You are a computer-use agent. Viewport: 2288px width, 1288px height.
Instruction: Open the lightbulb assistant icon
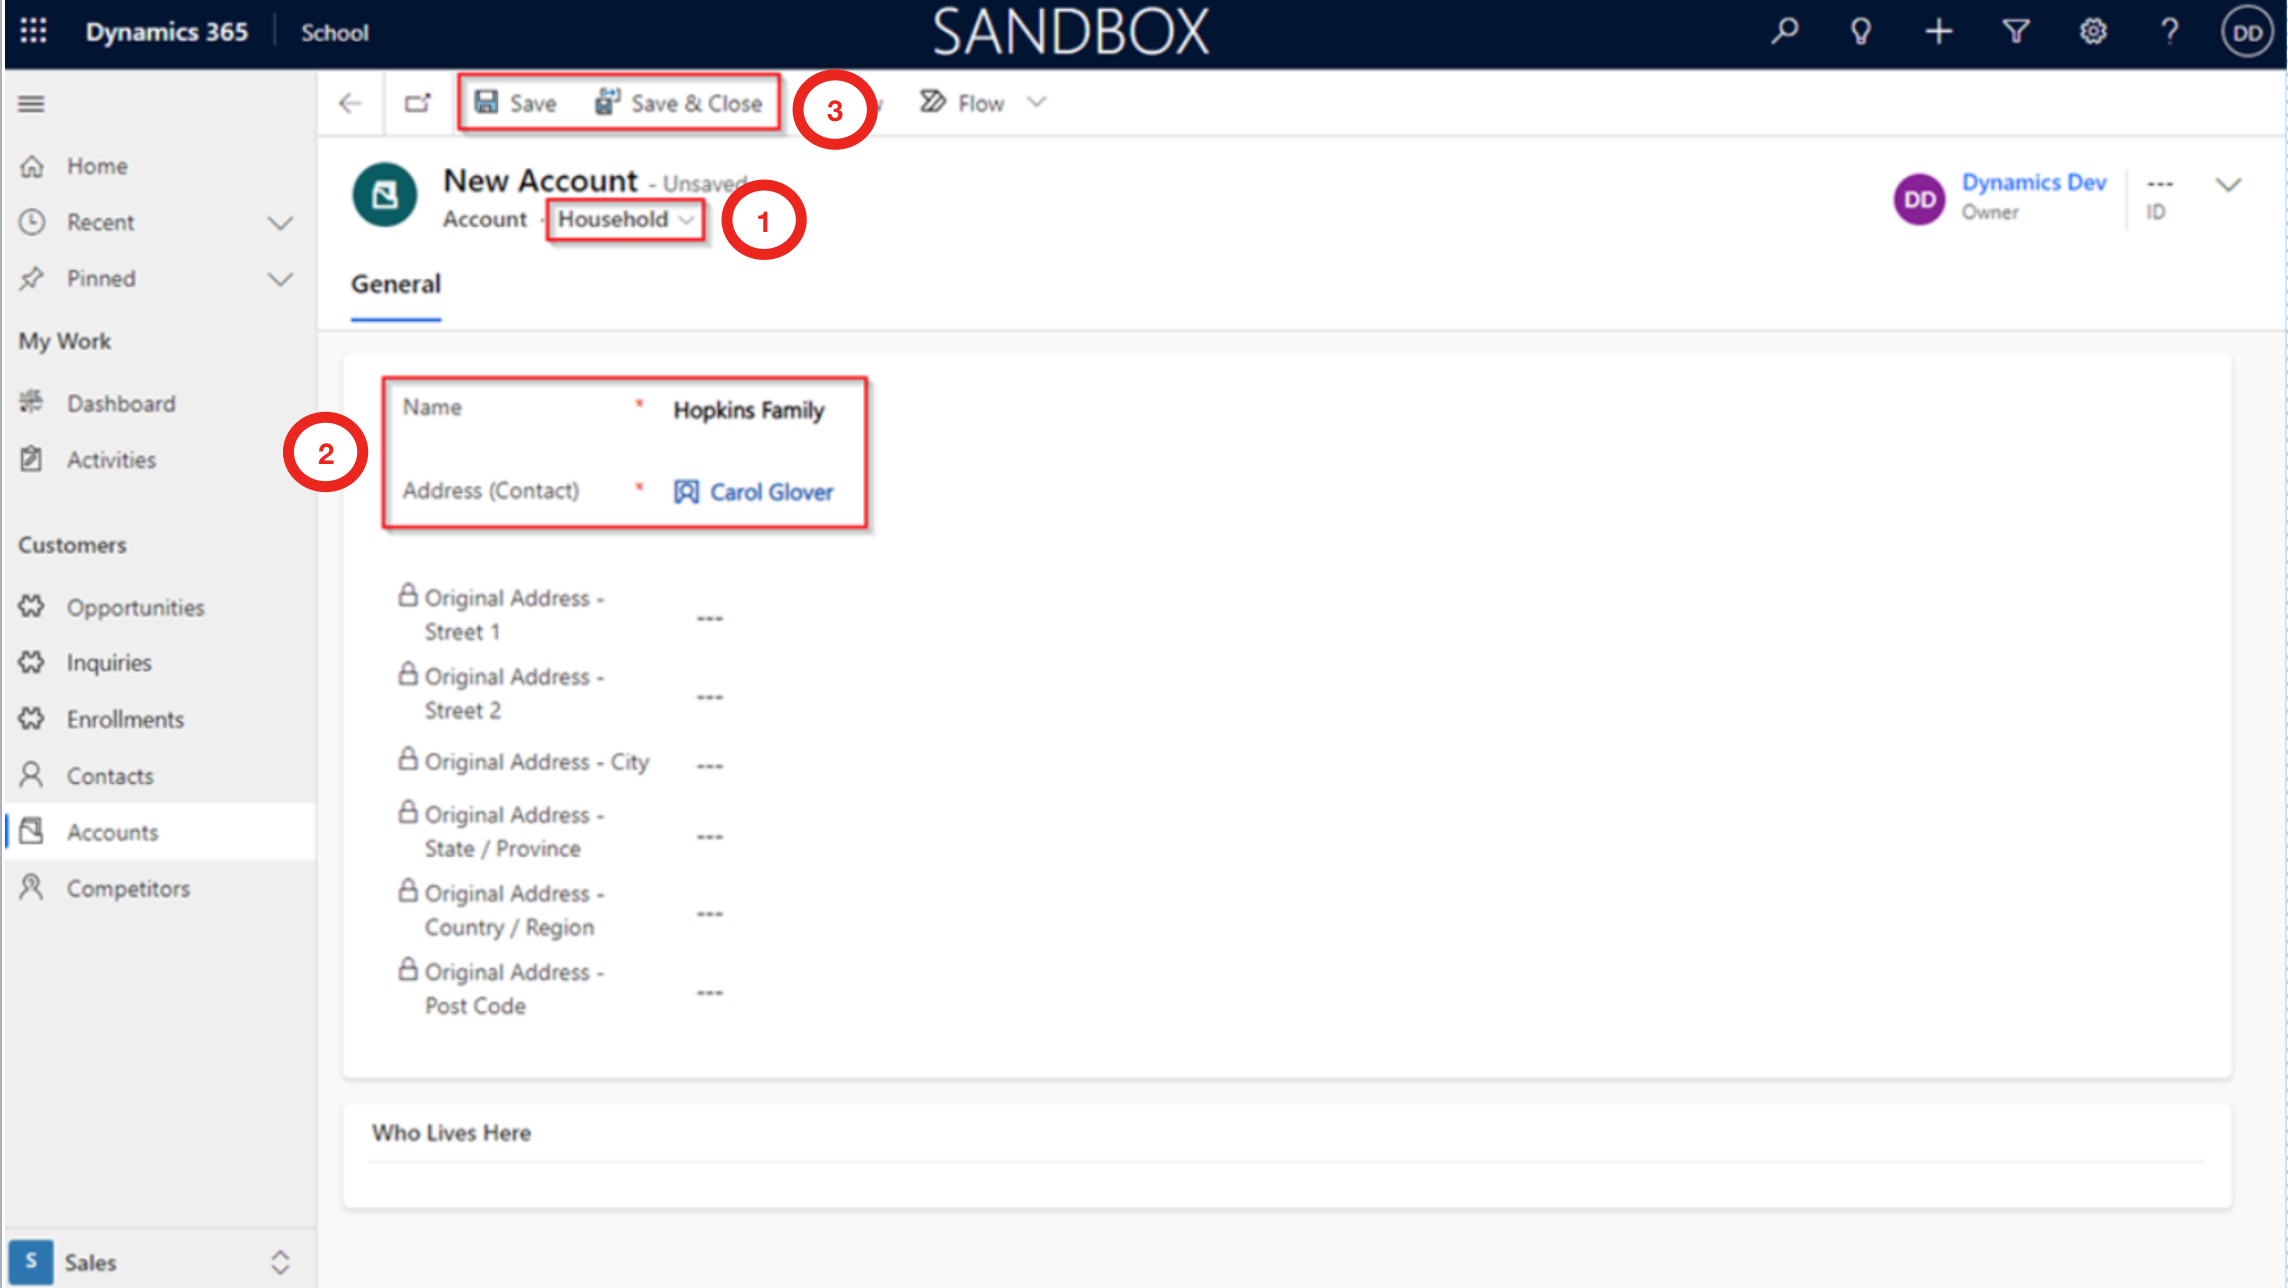[1860, 32]
